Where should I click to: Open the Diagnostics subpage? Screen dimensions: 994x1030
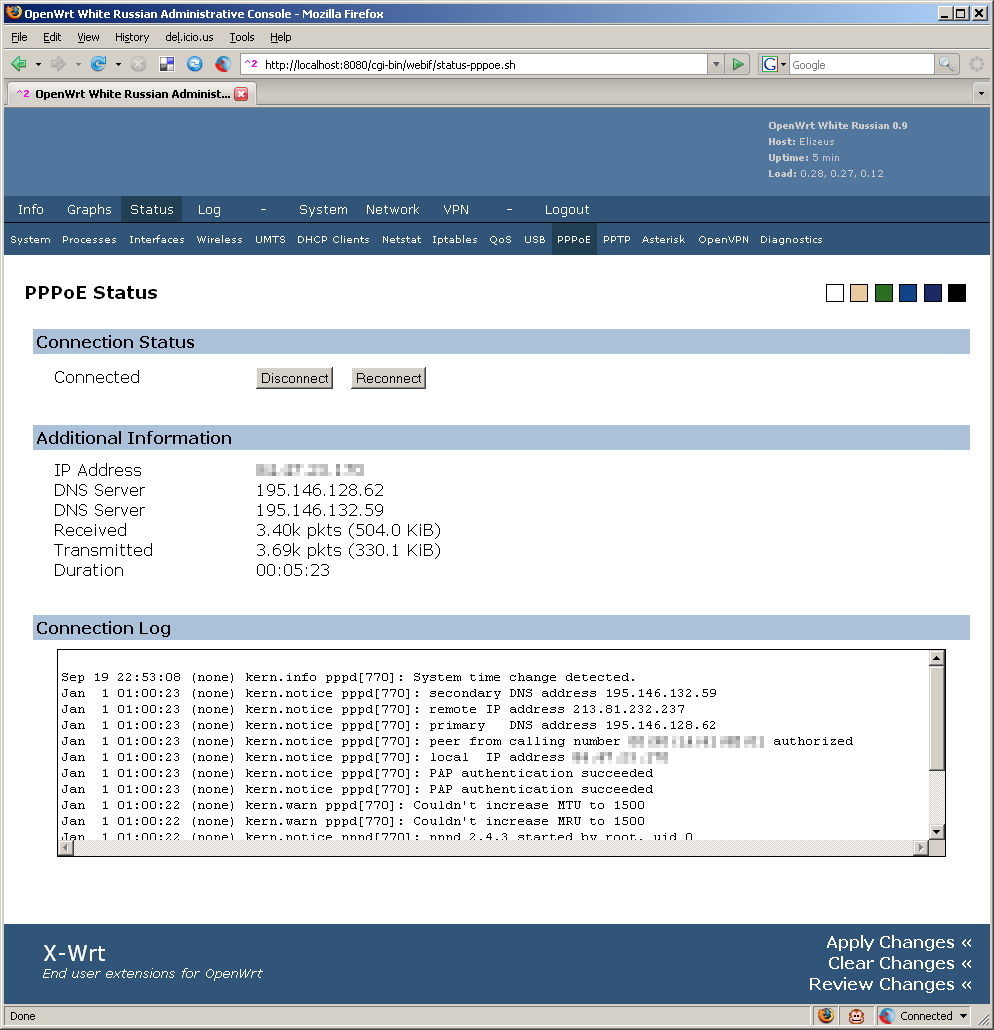pos(791,240)
